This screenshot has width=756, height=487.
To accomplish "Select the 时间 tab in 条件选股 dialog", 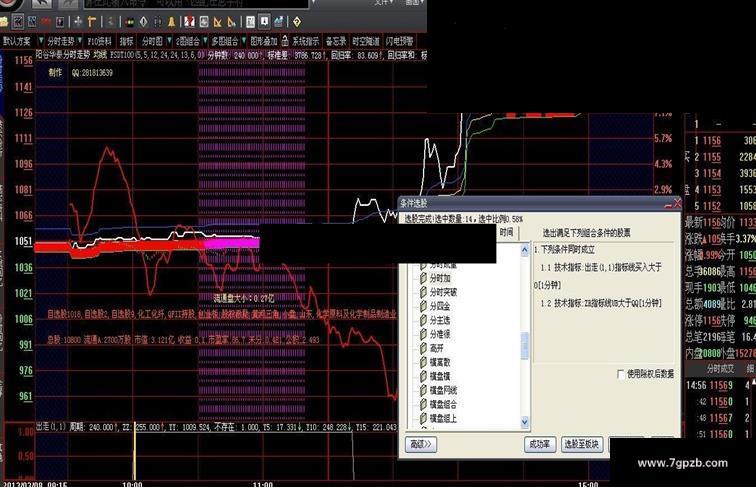I will click(506, 232).
